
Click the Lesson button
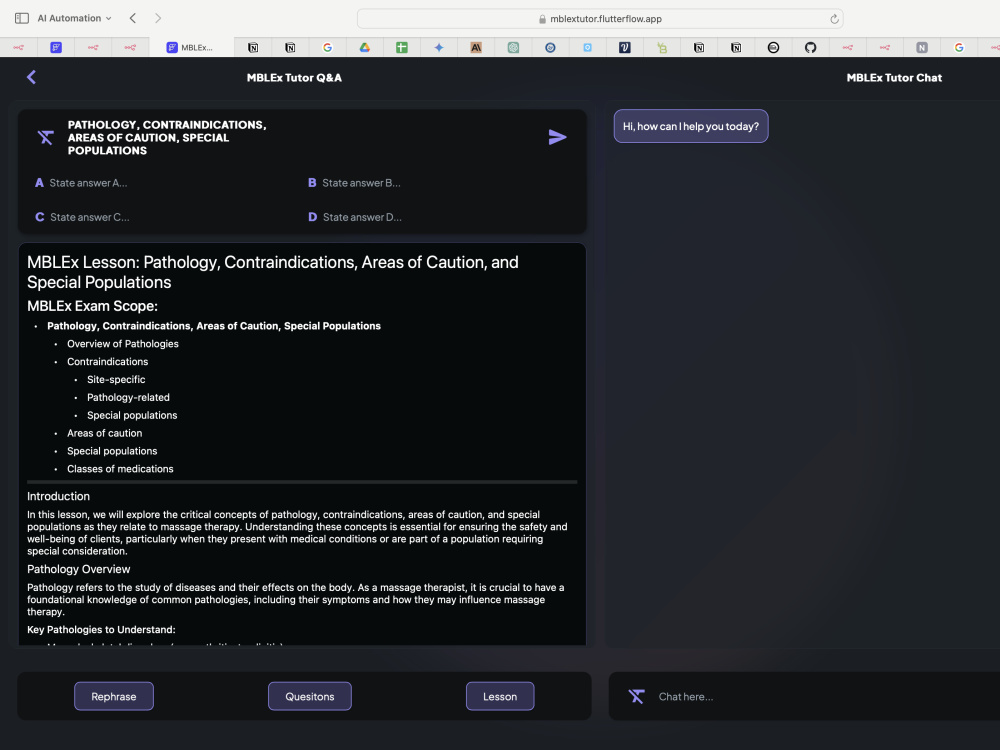pyautogui.click(x=500, y=696)
